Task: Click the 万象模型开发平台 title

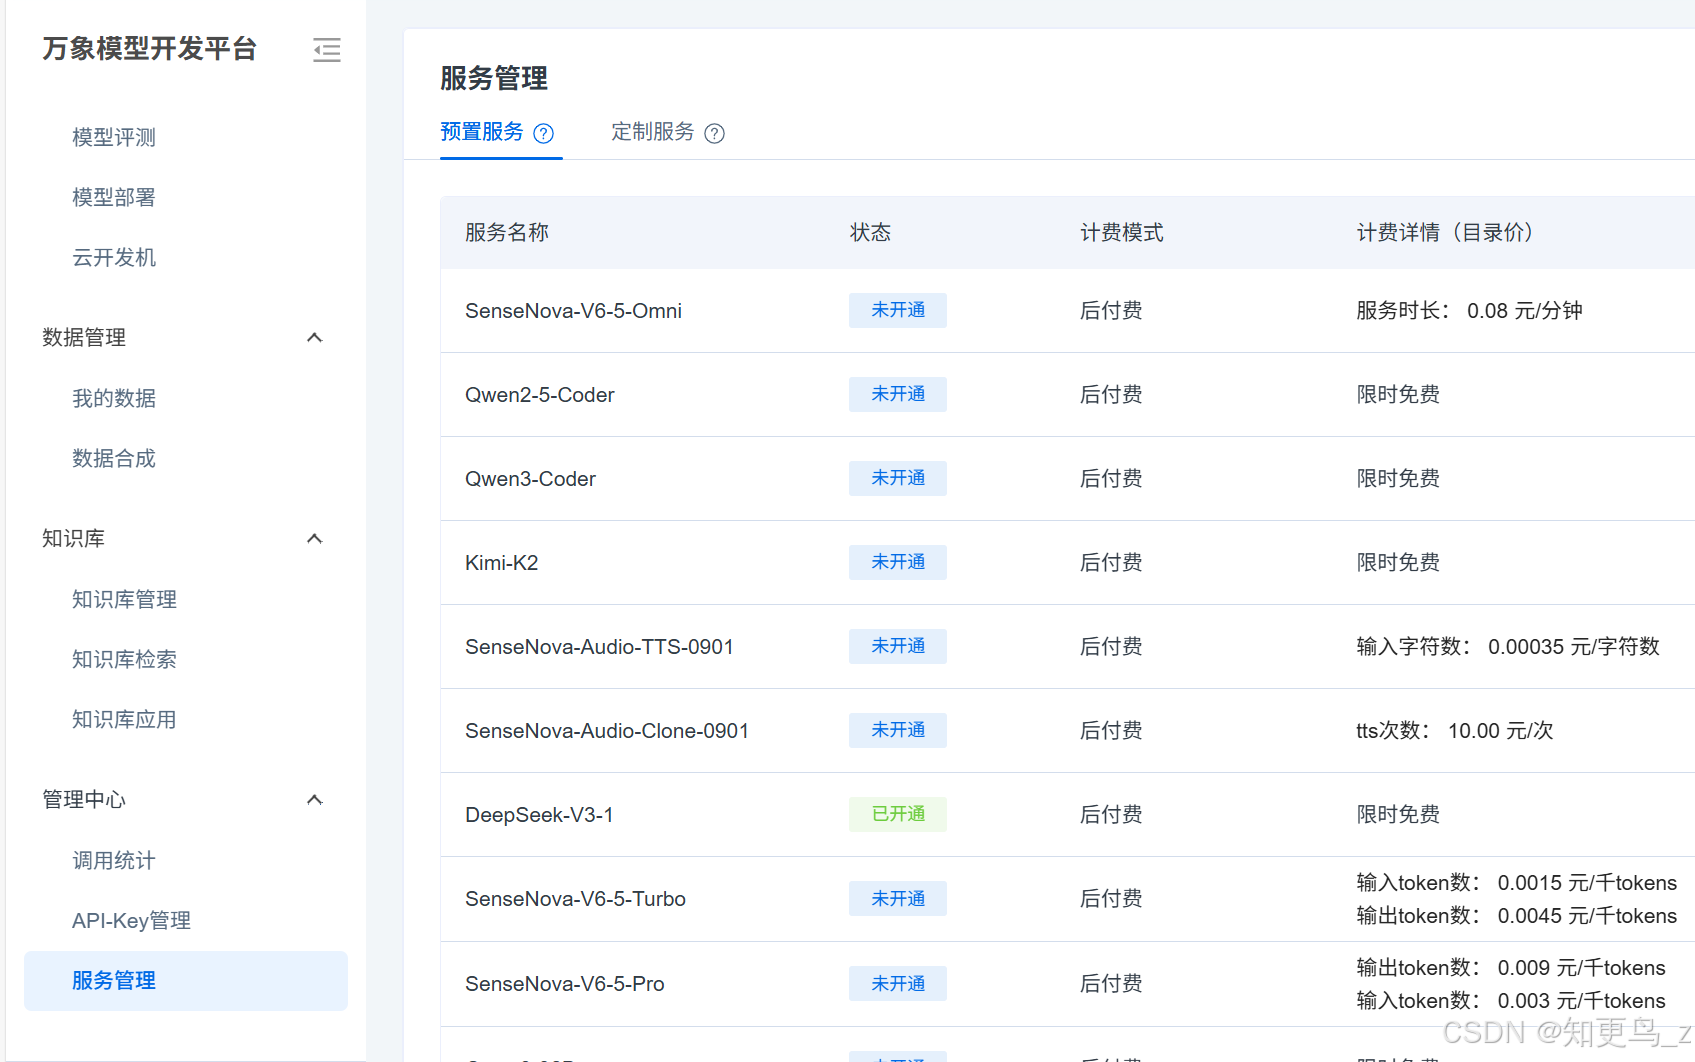Action: click(x=150, y=49)
